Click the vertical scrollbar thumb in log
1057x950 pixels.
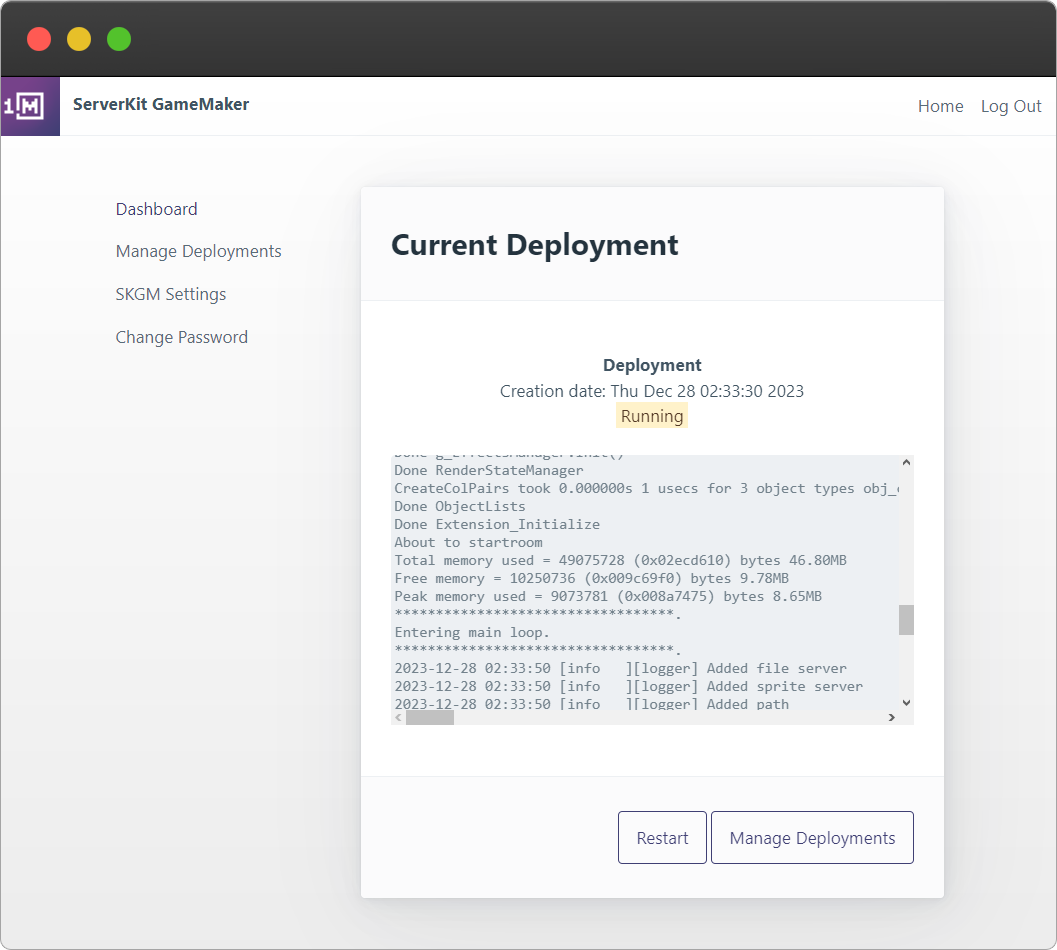click(x=906, y=620)
